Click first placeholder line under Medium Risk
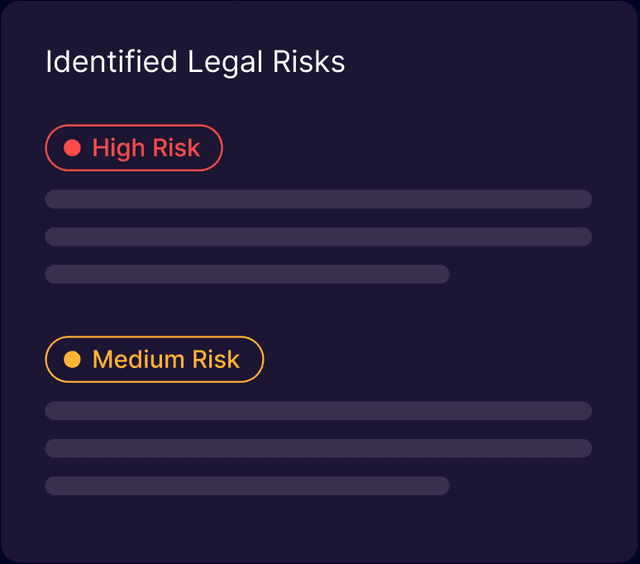The height and width of the screenshot is (564, 640). [x=318, y=411]
